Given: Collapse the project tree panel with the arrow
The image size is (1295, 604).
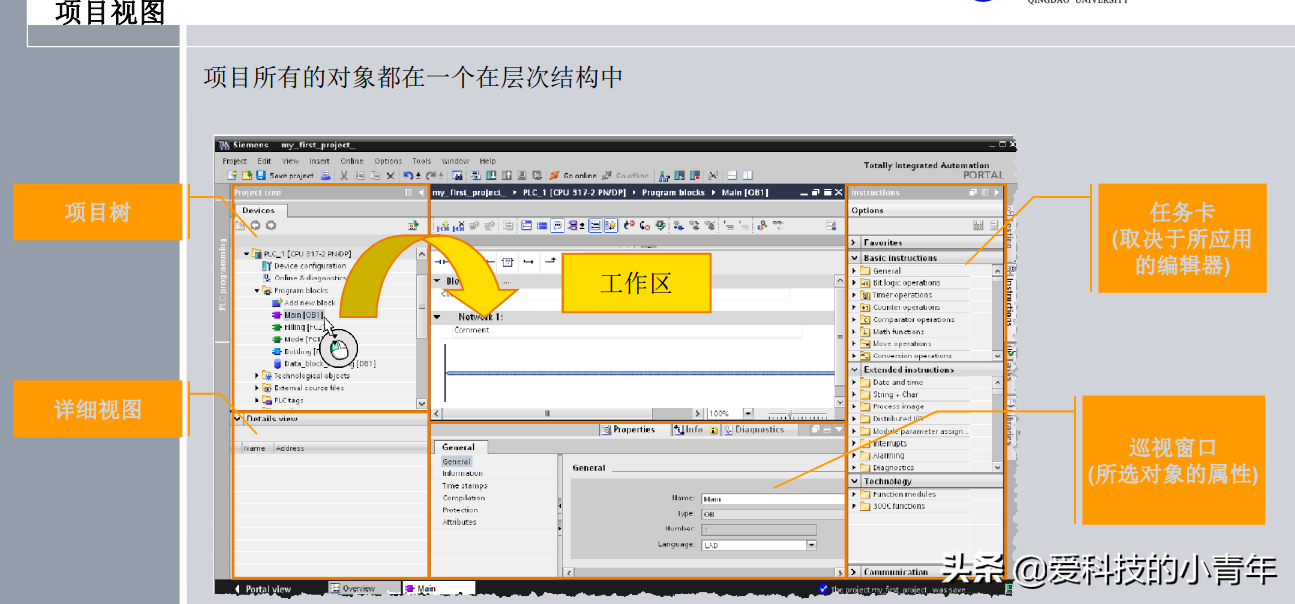Looking at the screenshot, I should pos(421,192).
